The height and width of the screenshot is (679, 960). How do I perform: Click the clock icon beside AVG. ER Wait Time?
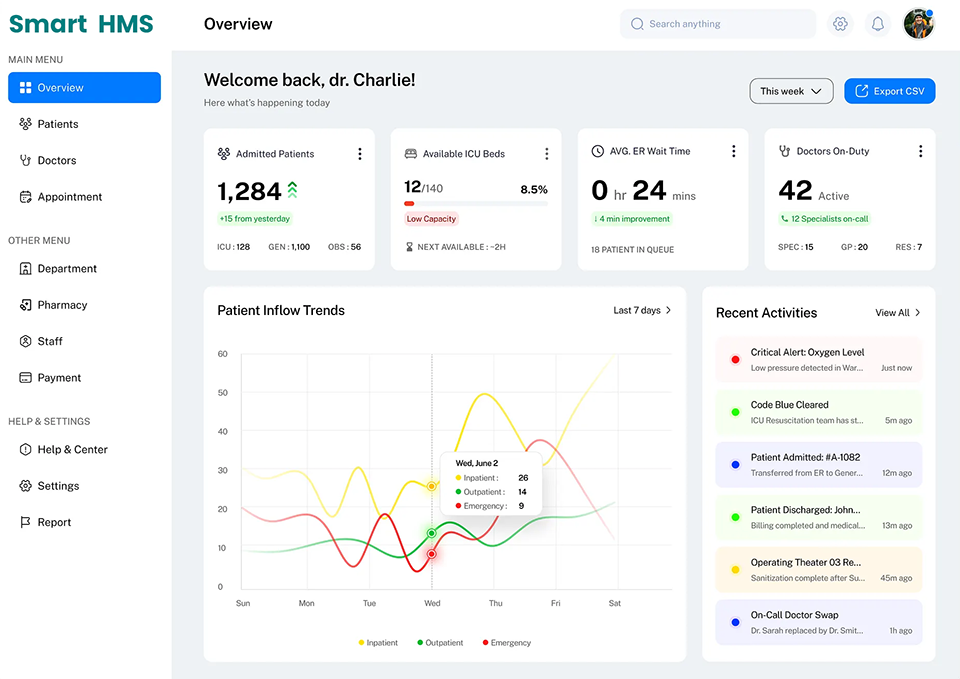[x=598, y=151]
